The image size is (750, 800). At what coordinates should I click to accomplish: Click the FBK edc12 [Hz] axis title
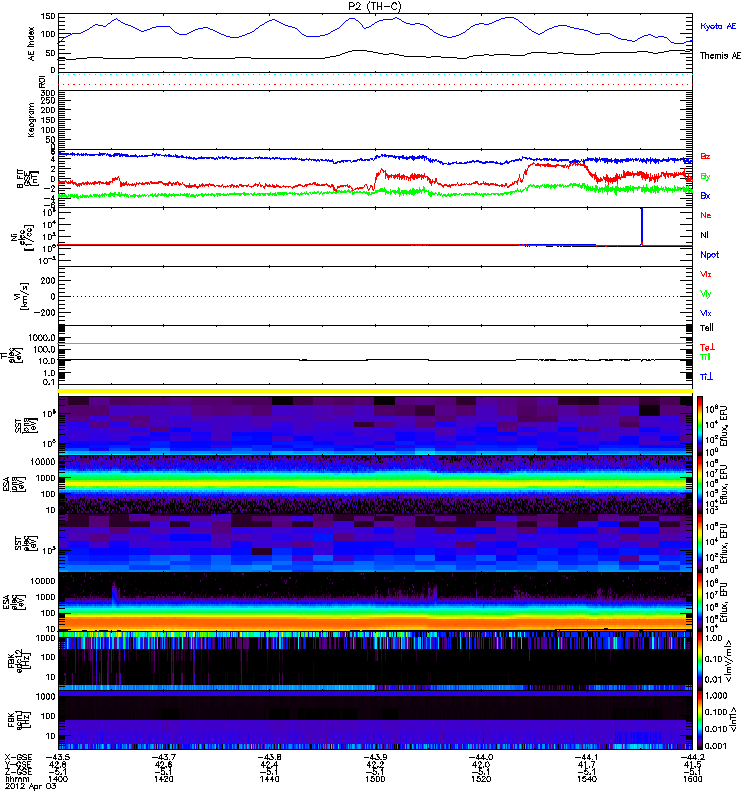point(19,659)
